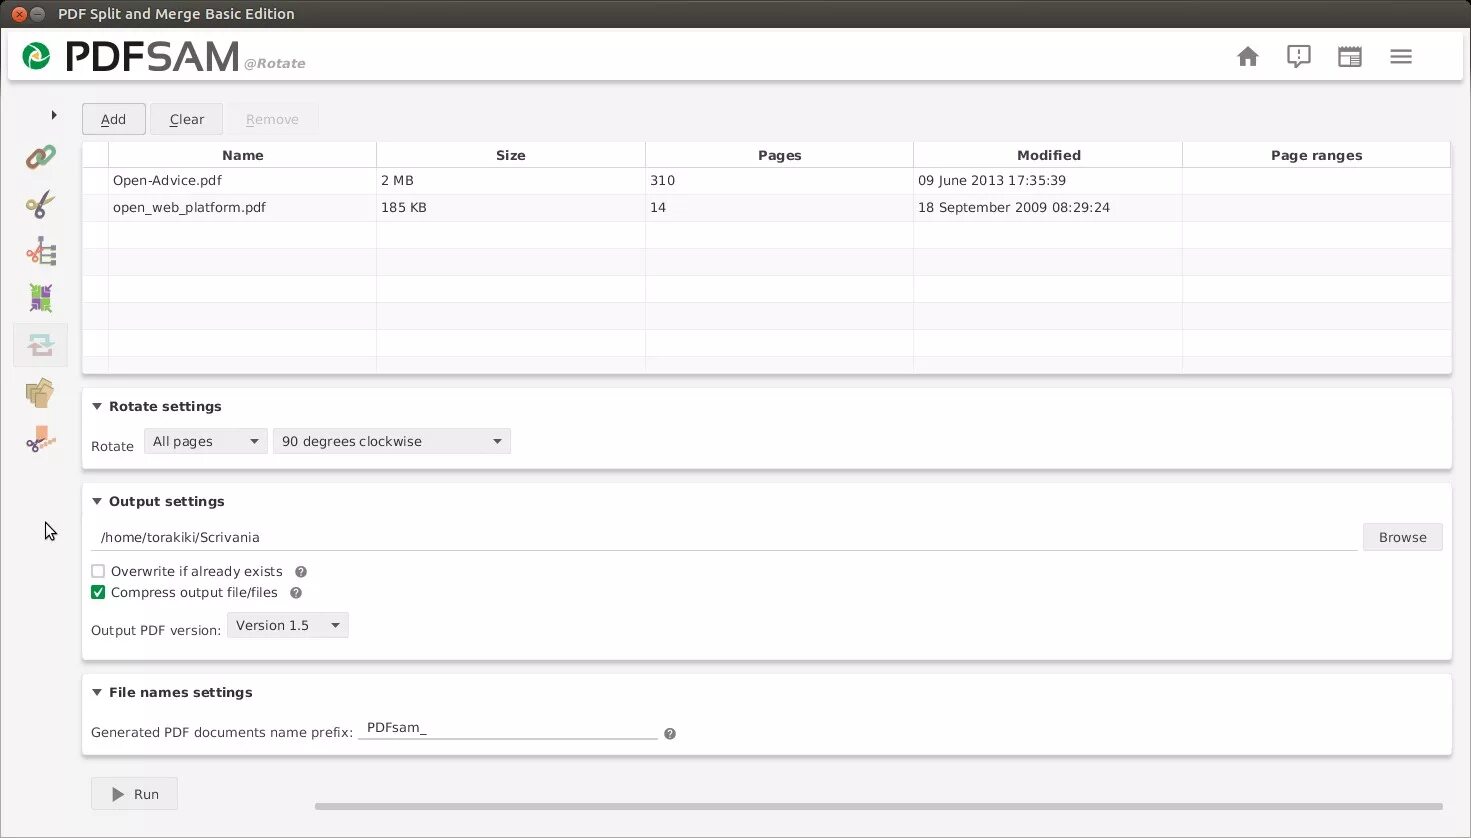This screenshot has height=838, width=1471.
Task: Close the PDF Split and Merge window
Action: click(19, 14)
